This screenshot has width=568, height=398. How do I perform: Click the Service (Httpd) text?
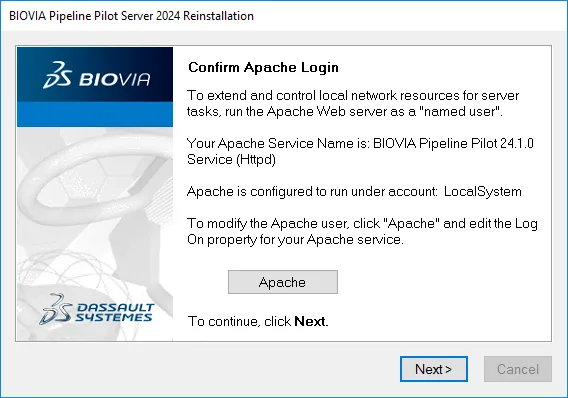pos(231,159)
